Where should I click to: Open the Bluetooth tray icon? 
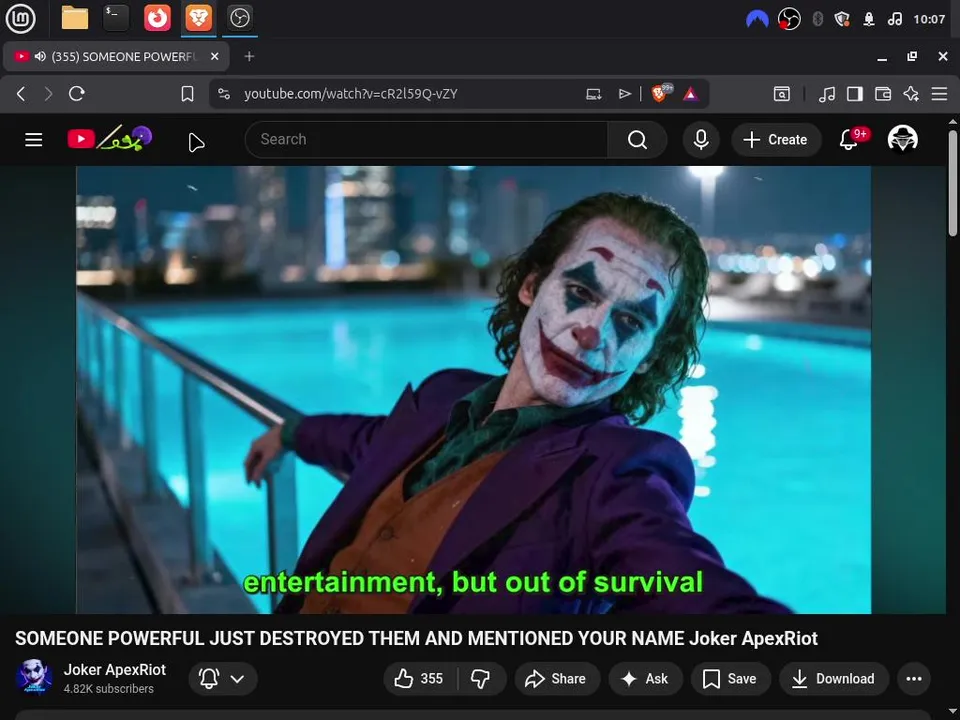coord(817,20)
